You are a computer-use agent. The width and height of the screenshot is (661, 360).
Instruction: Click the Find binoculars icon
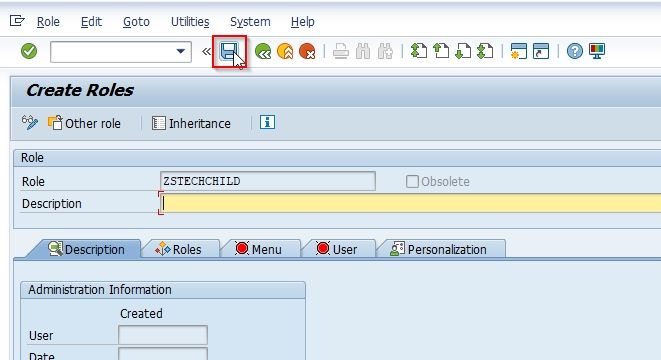(363, 51)
